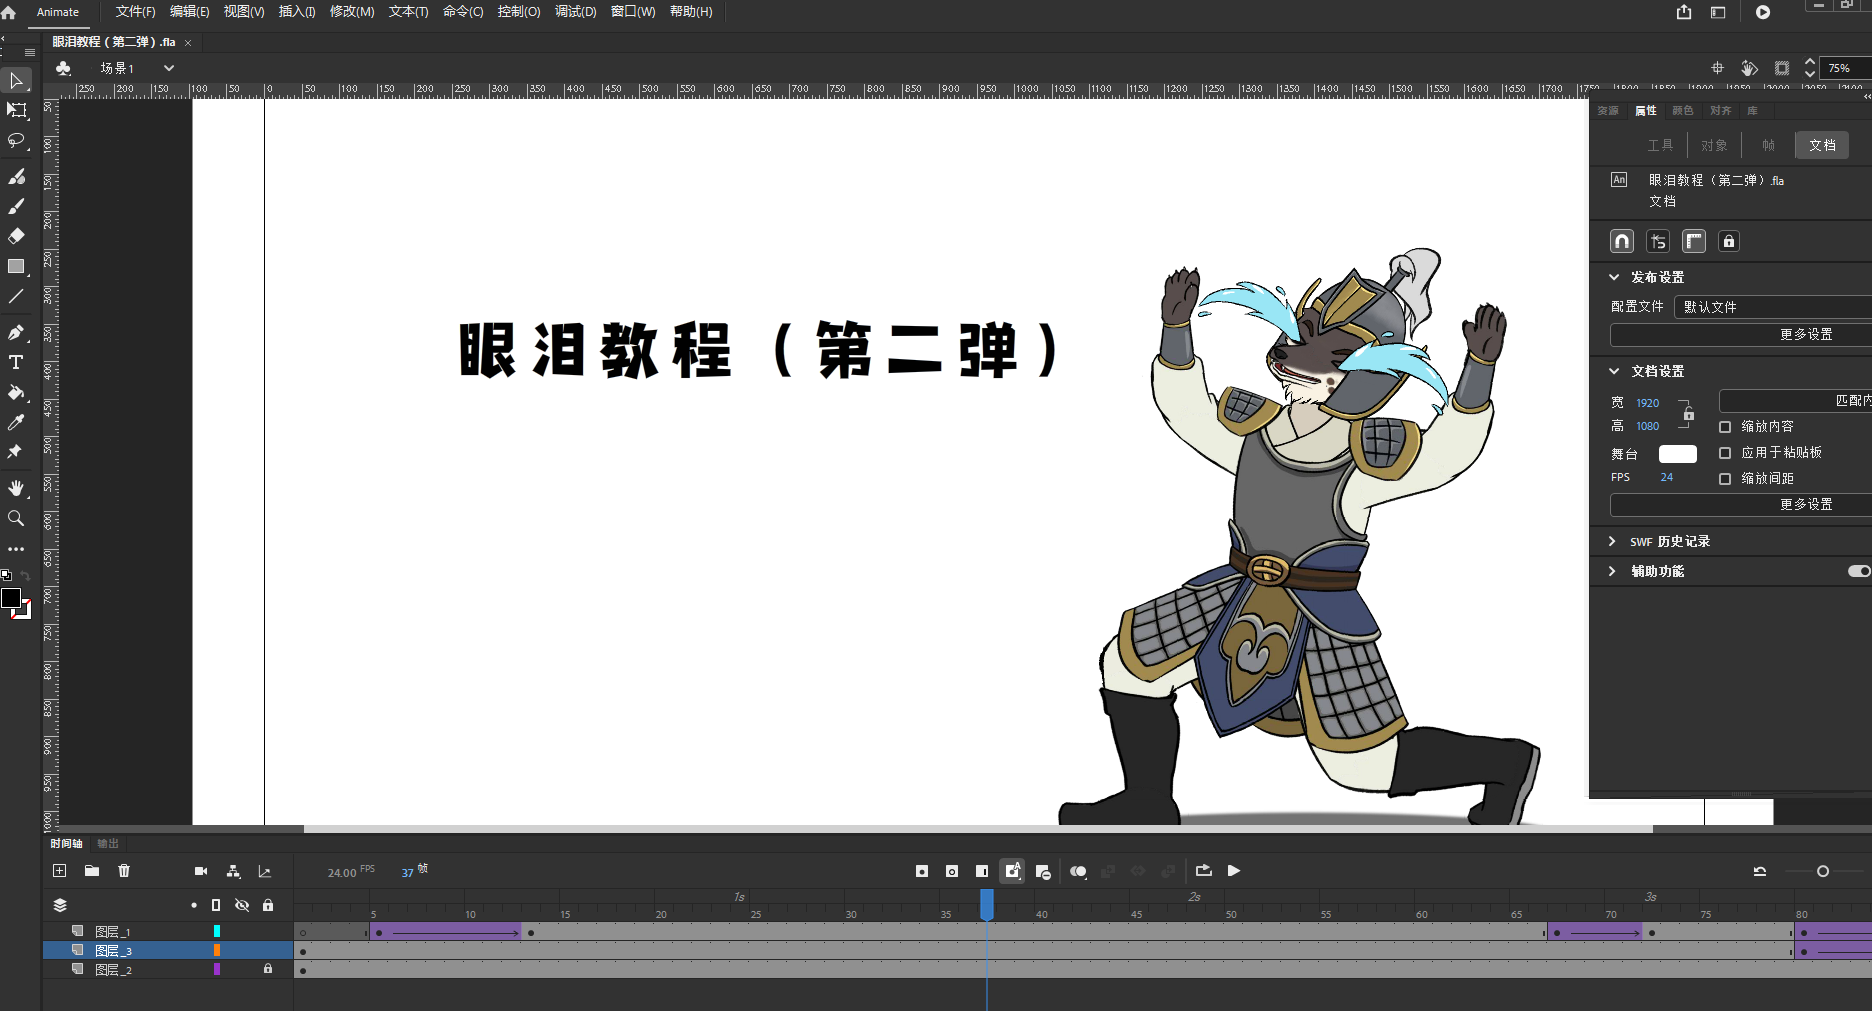Select the Paint Bucket tool
The height and width of the screenshot is (1011, 1872).
tap(16, 392)
